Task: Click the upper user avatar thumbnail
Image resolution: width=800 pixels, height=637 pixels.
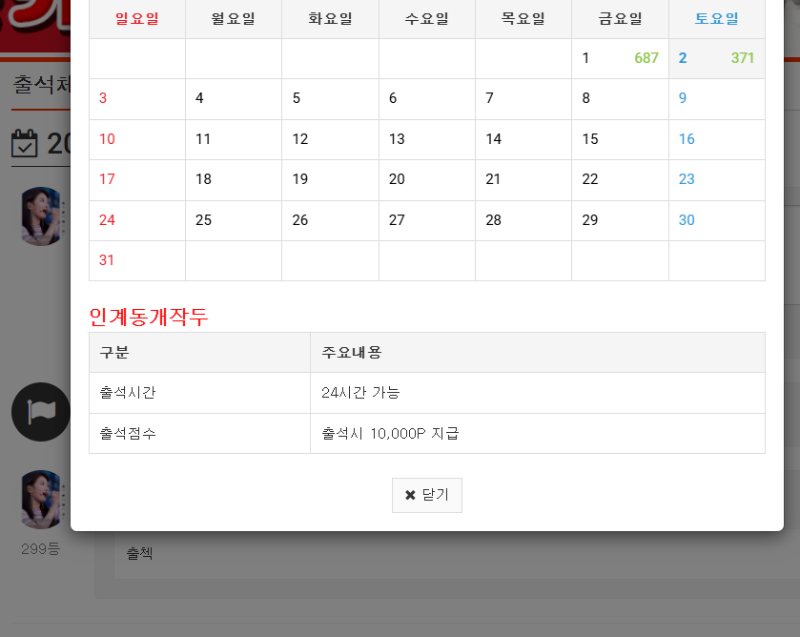Action: (x=41, y=216)
